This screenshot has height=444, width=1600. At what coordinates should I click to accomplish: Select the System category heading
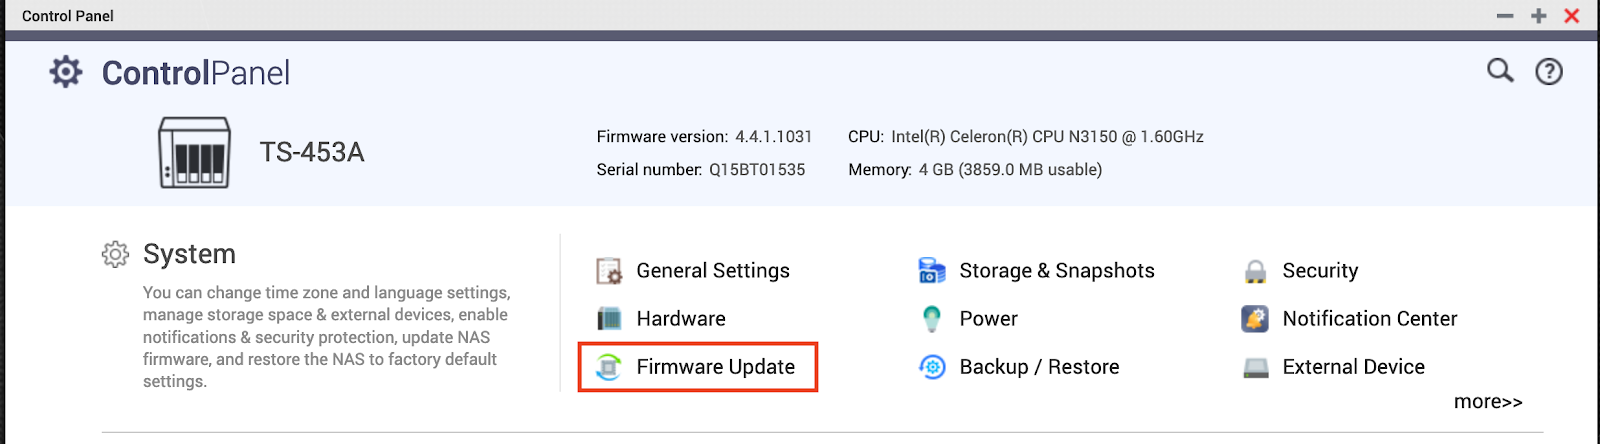click(189, 254)
